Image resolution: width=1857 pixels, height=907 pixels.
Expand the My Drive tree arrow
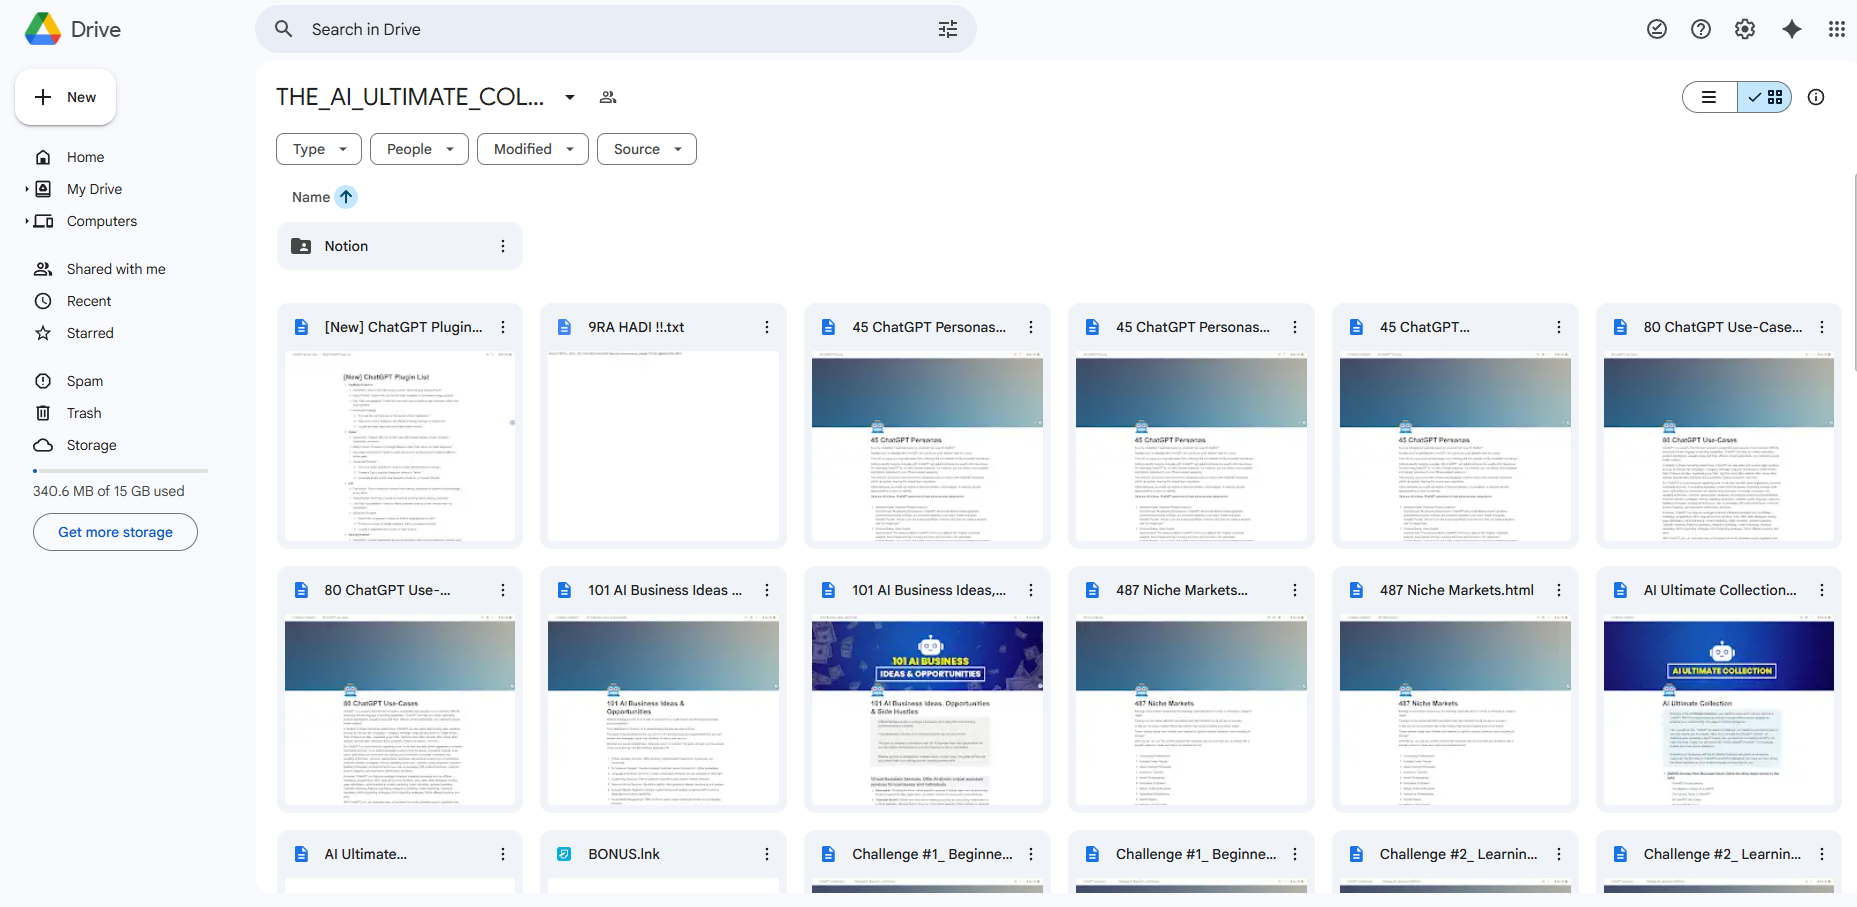point(27,189)
